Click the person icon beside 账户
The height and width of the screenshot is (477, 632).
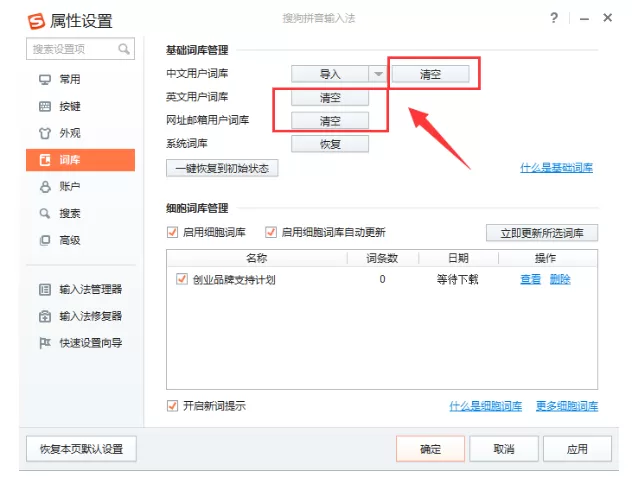pyautogui.click(x=45, y=187)
